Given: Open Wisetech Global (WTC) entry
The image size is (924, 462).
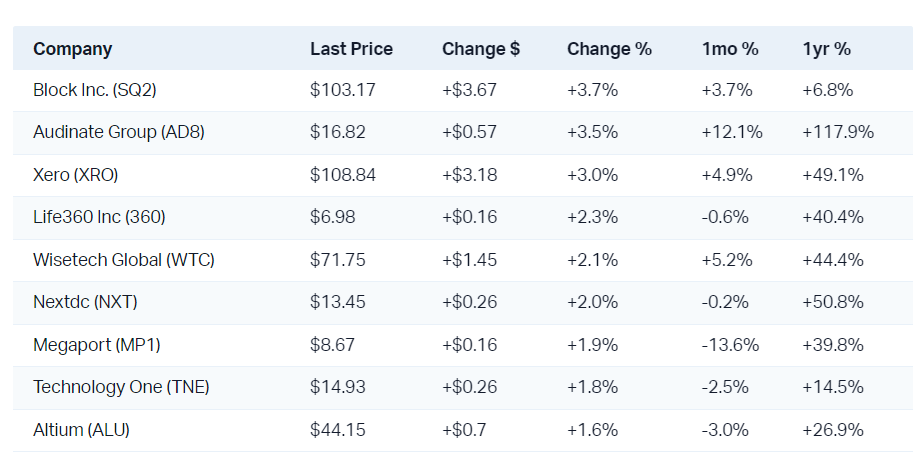Looking at the screenshot, I should (x=123, y=260).
